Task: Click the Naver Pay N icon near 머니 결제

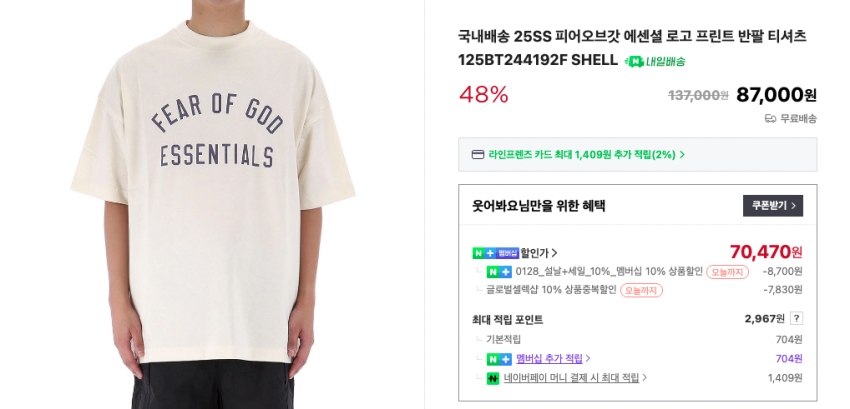Action: click(493, 378)
